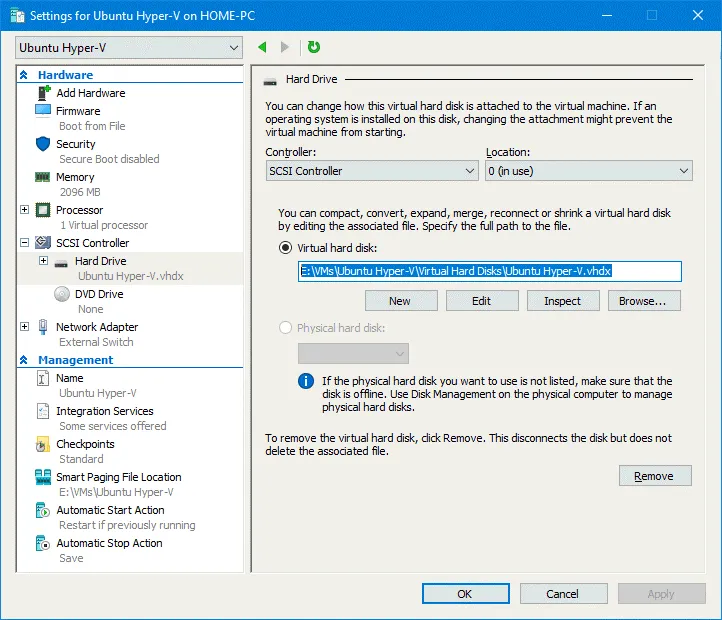This screenshot has height=620, width=722.
Task: Click the Browse... button
Action: pos(649,300)
